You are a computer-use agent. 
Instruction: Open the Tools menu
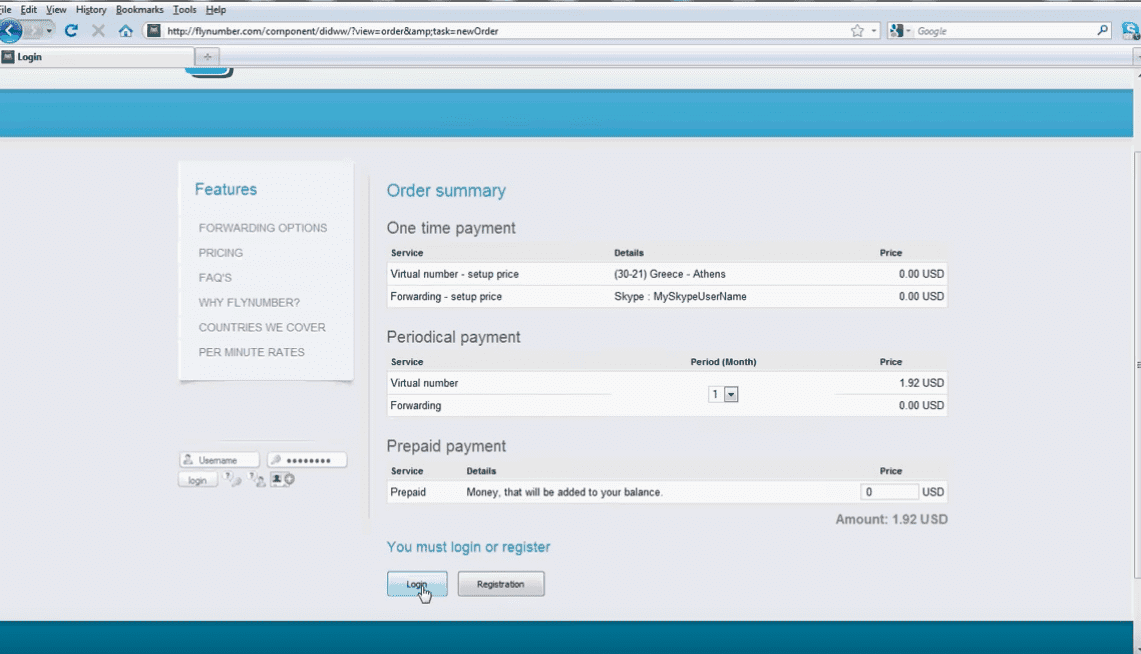[184, 9]
